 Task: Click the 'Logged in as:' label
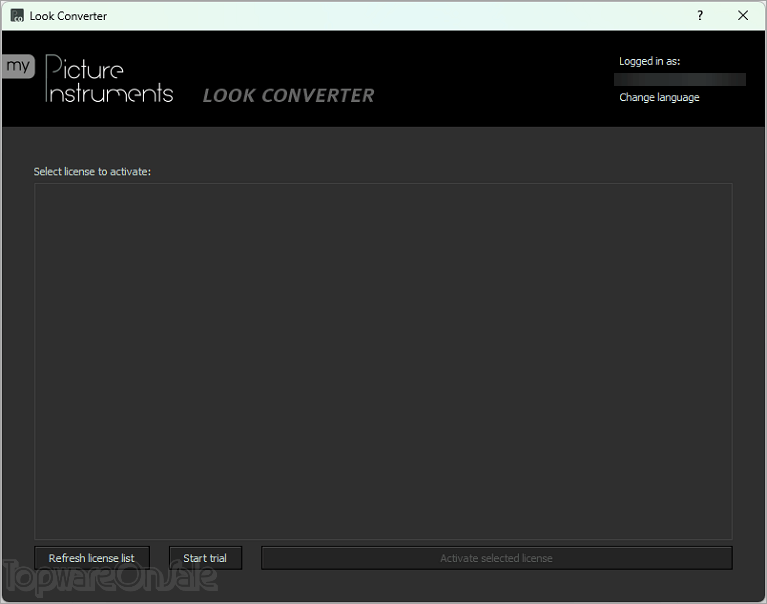[649, 61]
